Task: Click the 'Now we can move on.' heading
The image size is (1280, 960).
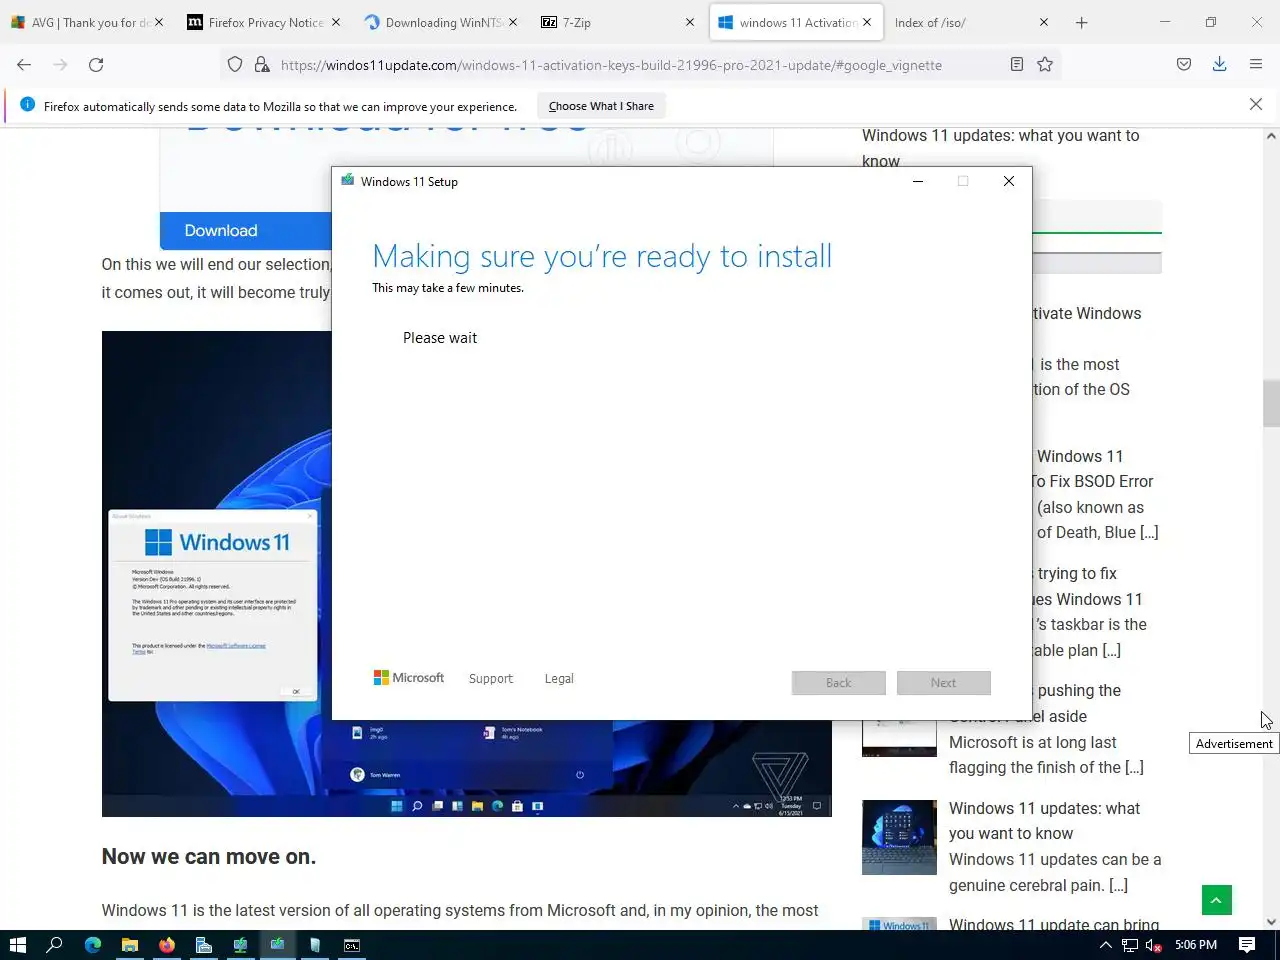Action: point(209,857)
